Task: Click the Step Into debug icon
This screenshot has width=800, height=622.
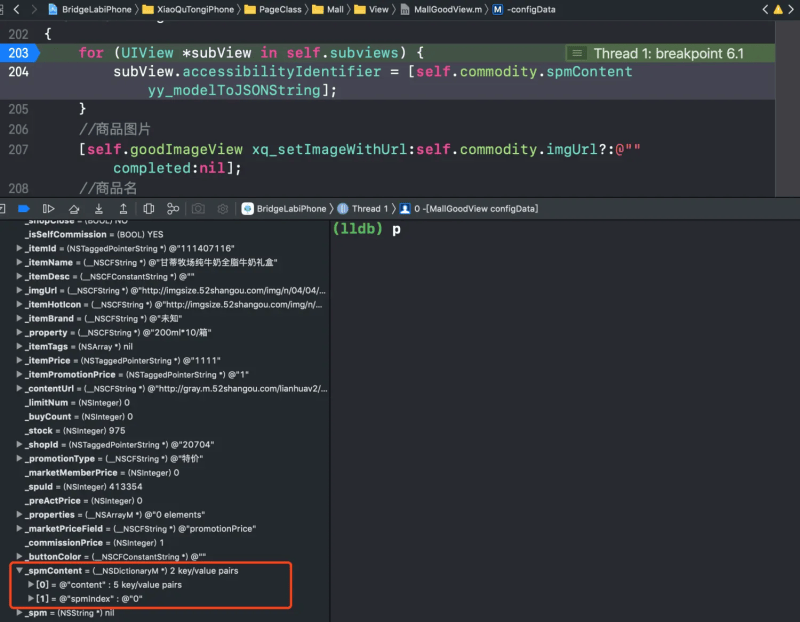Action: [97, 209]
